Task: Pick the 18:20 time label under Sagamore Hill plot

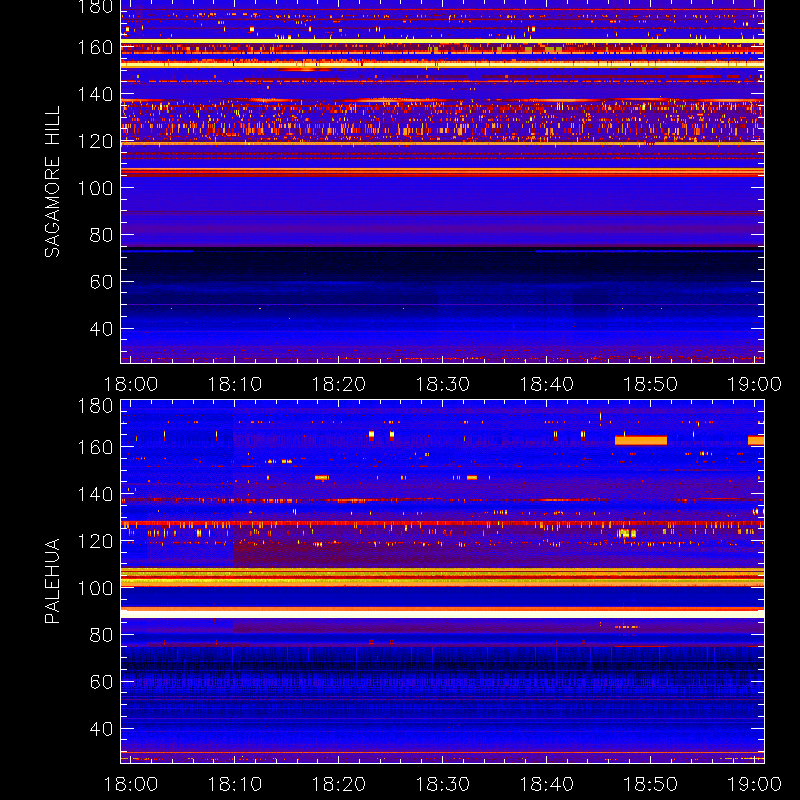Action: click(339, 384)
